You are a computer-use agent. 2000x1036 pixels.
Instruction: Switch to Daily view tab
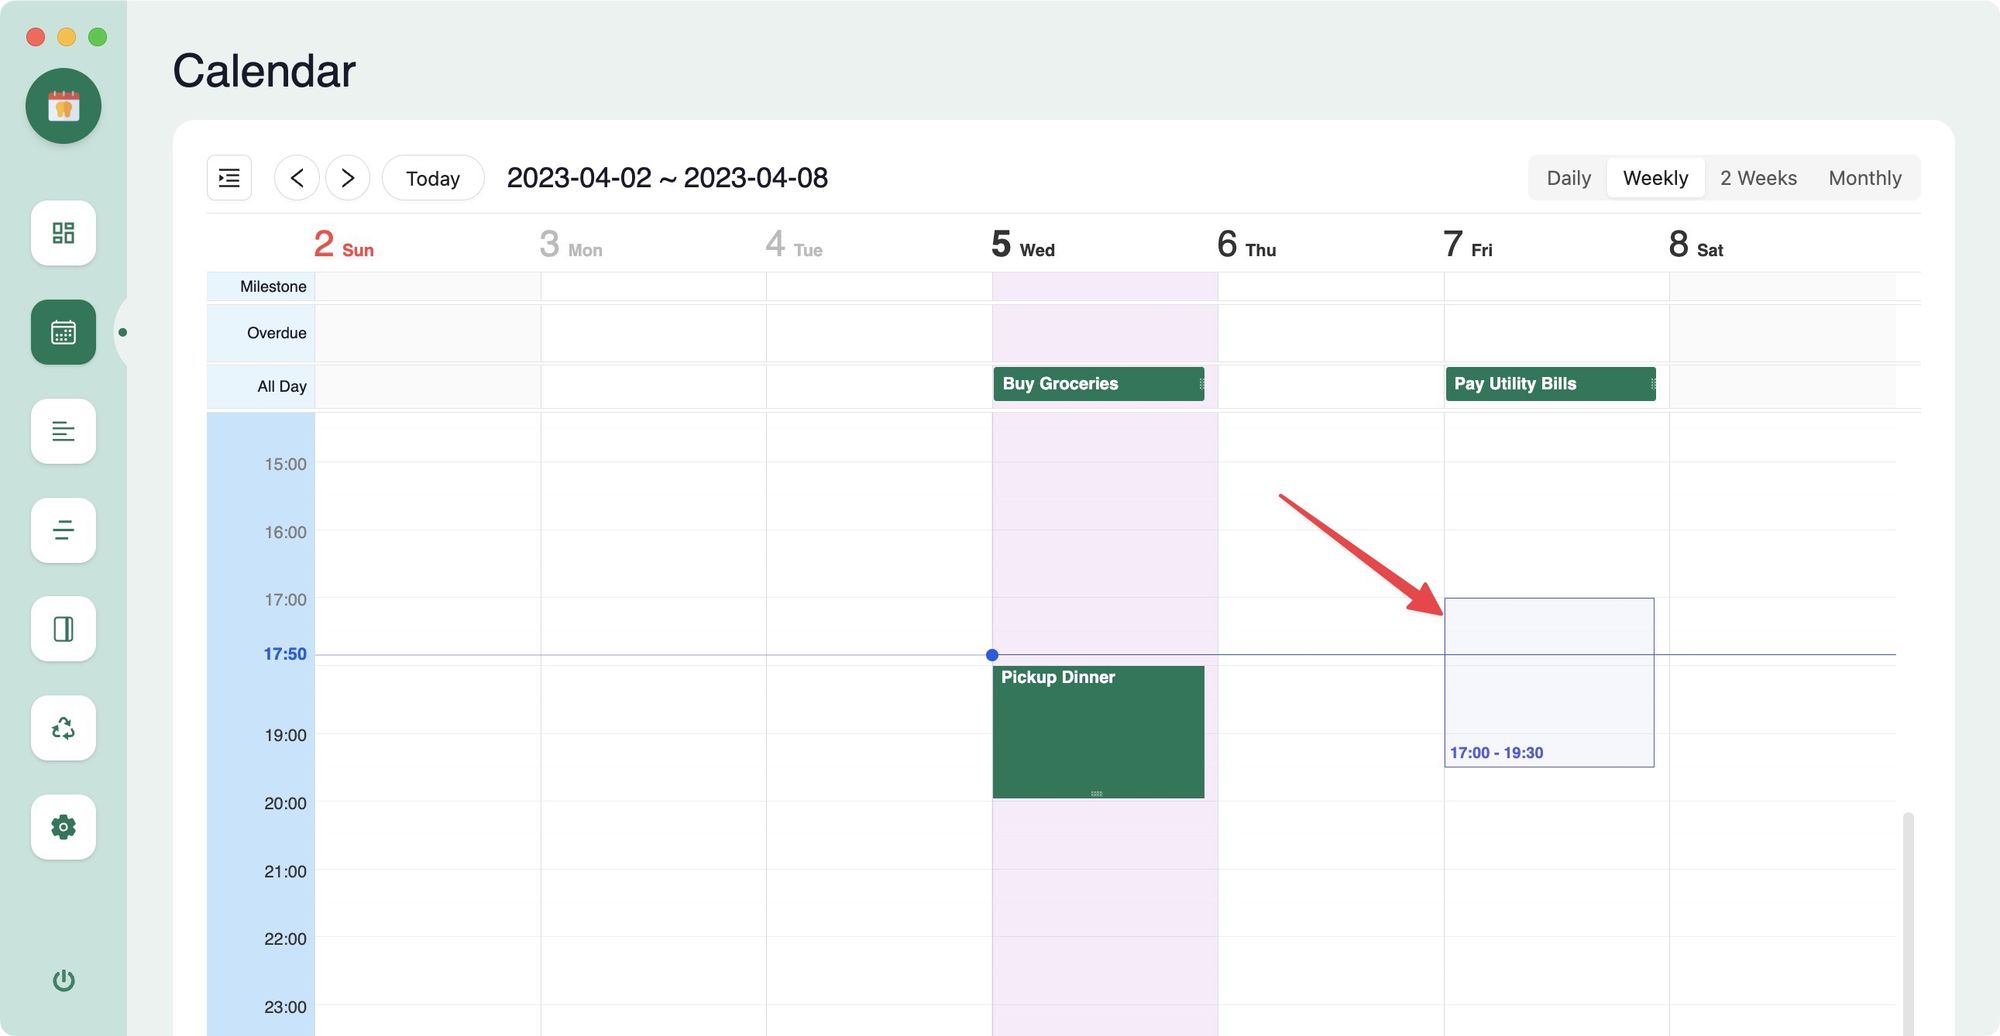pyautogui.click(x=1568, y=178)
